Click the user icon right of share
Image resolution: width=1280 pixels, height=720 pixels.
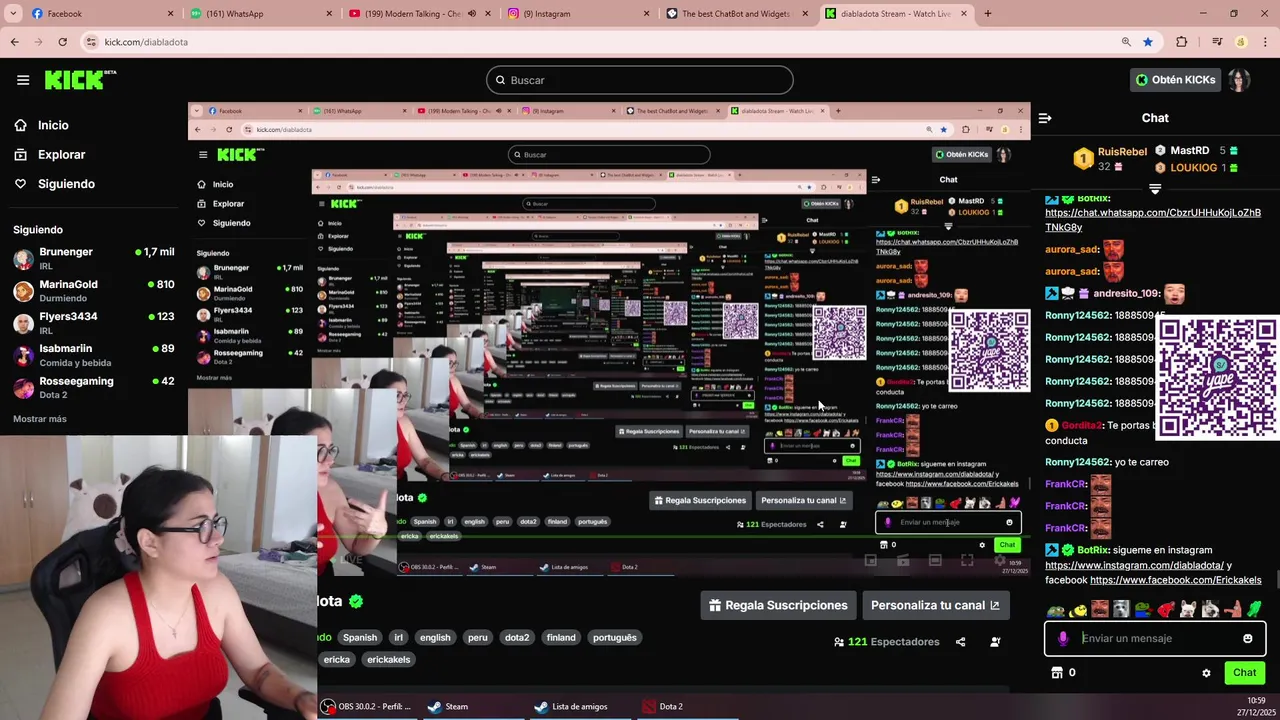(x=995, y=642)
